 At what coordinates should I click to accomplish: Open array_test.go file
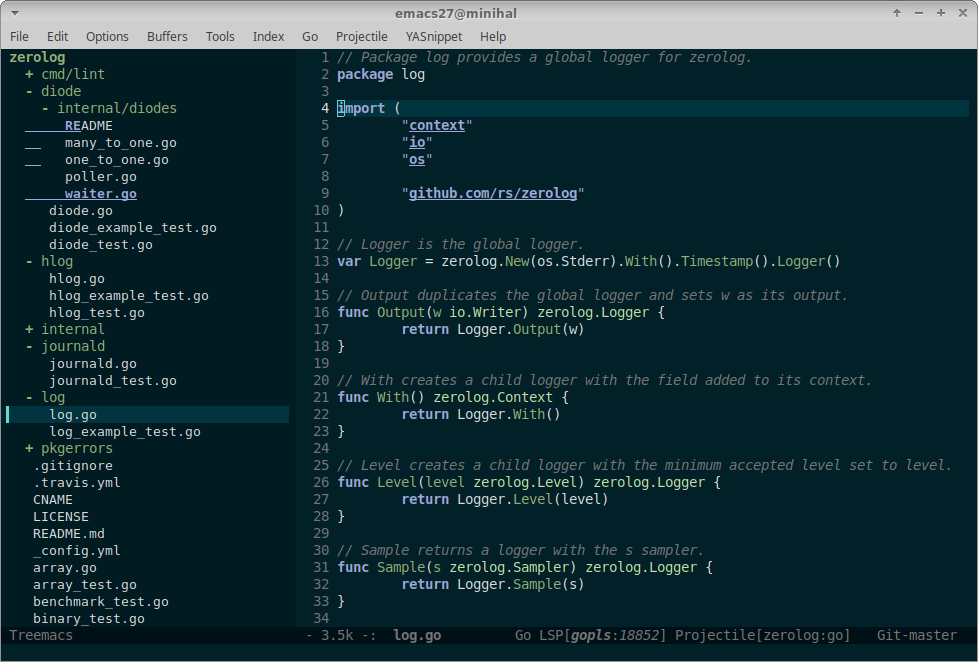click(x=85, y=585)
